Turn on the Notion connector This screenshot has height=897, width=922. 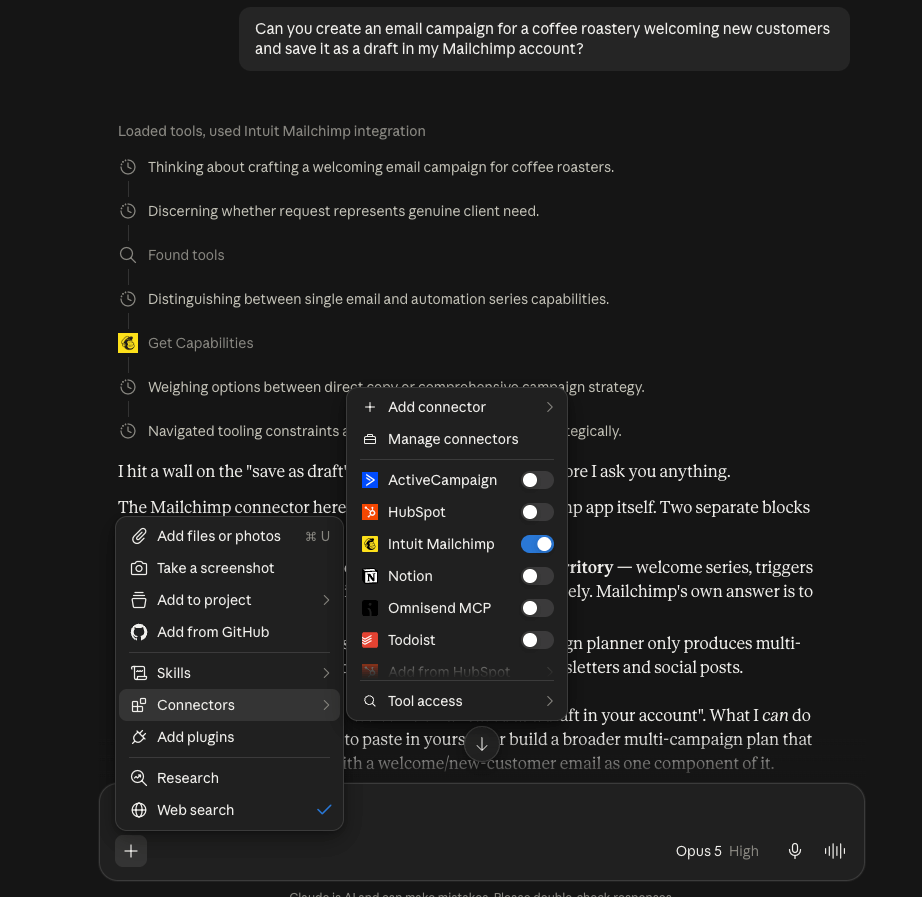click(537, 576)
